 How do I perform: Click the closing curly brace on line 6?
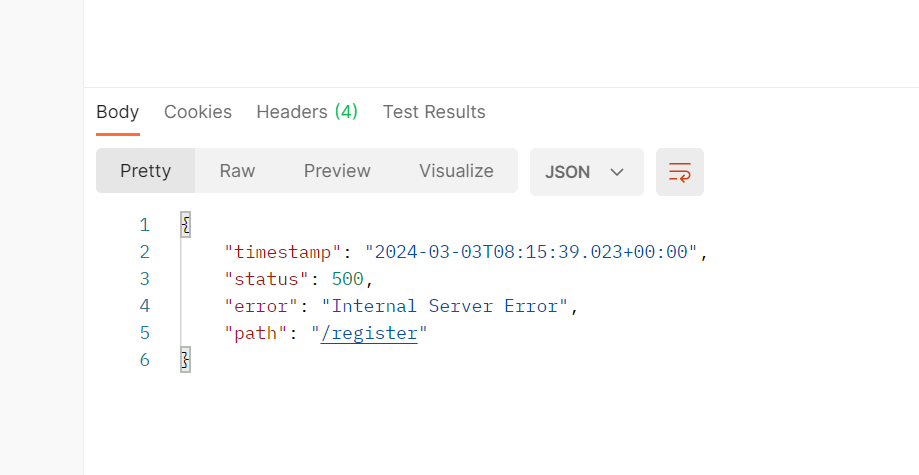click(185, 360)
